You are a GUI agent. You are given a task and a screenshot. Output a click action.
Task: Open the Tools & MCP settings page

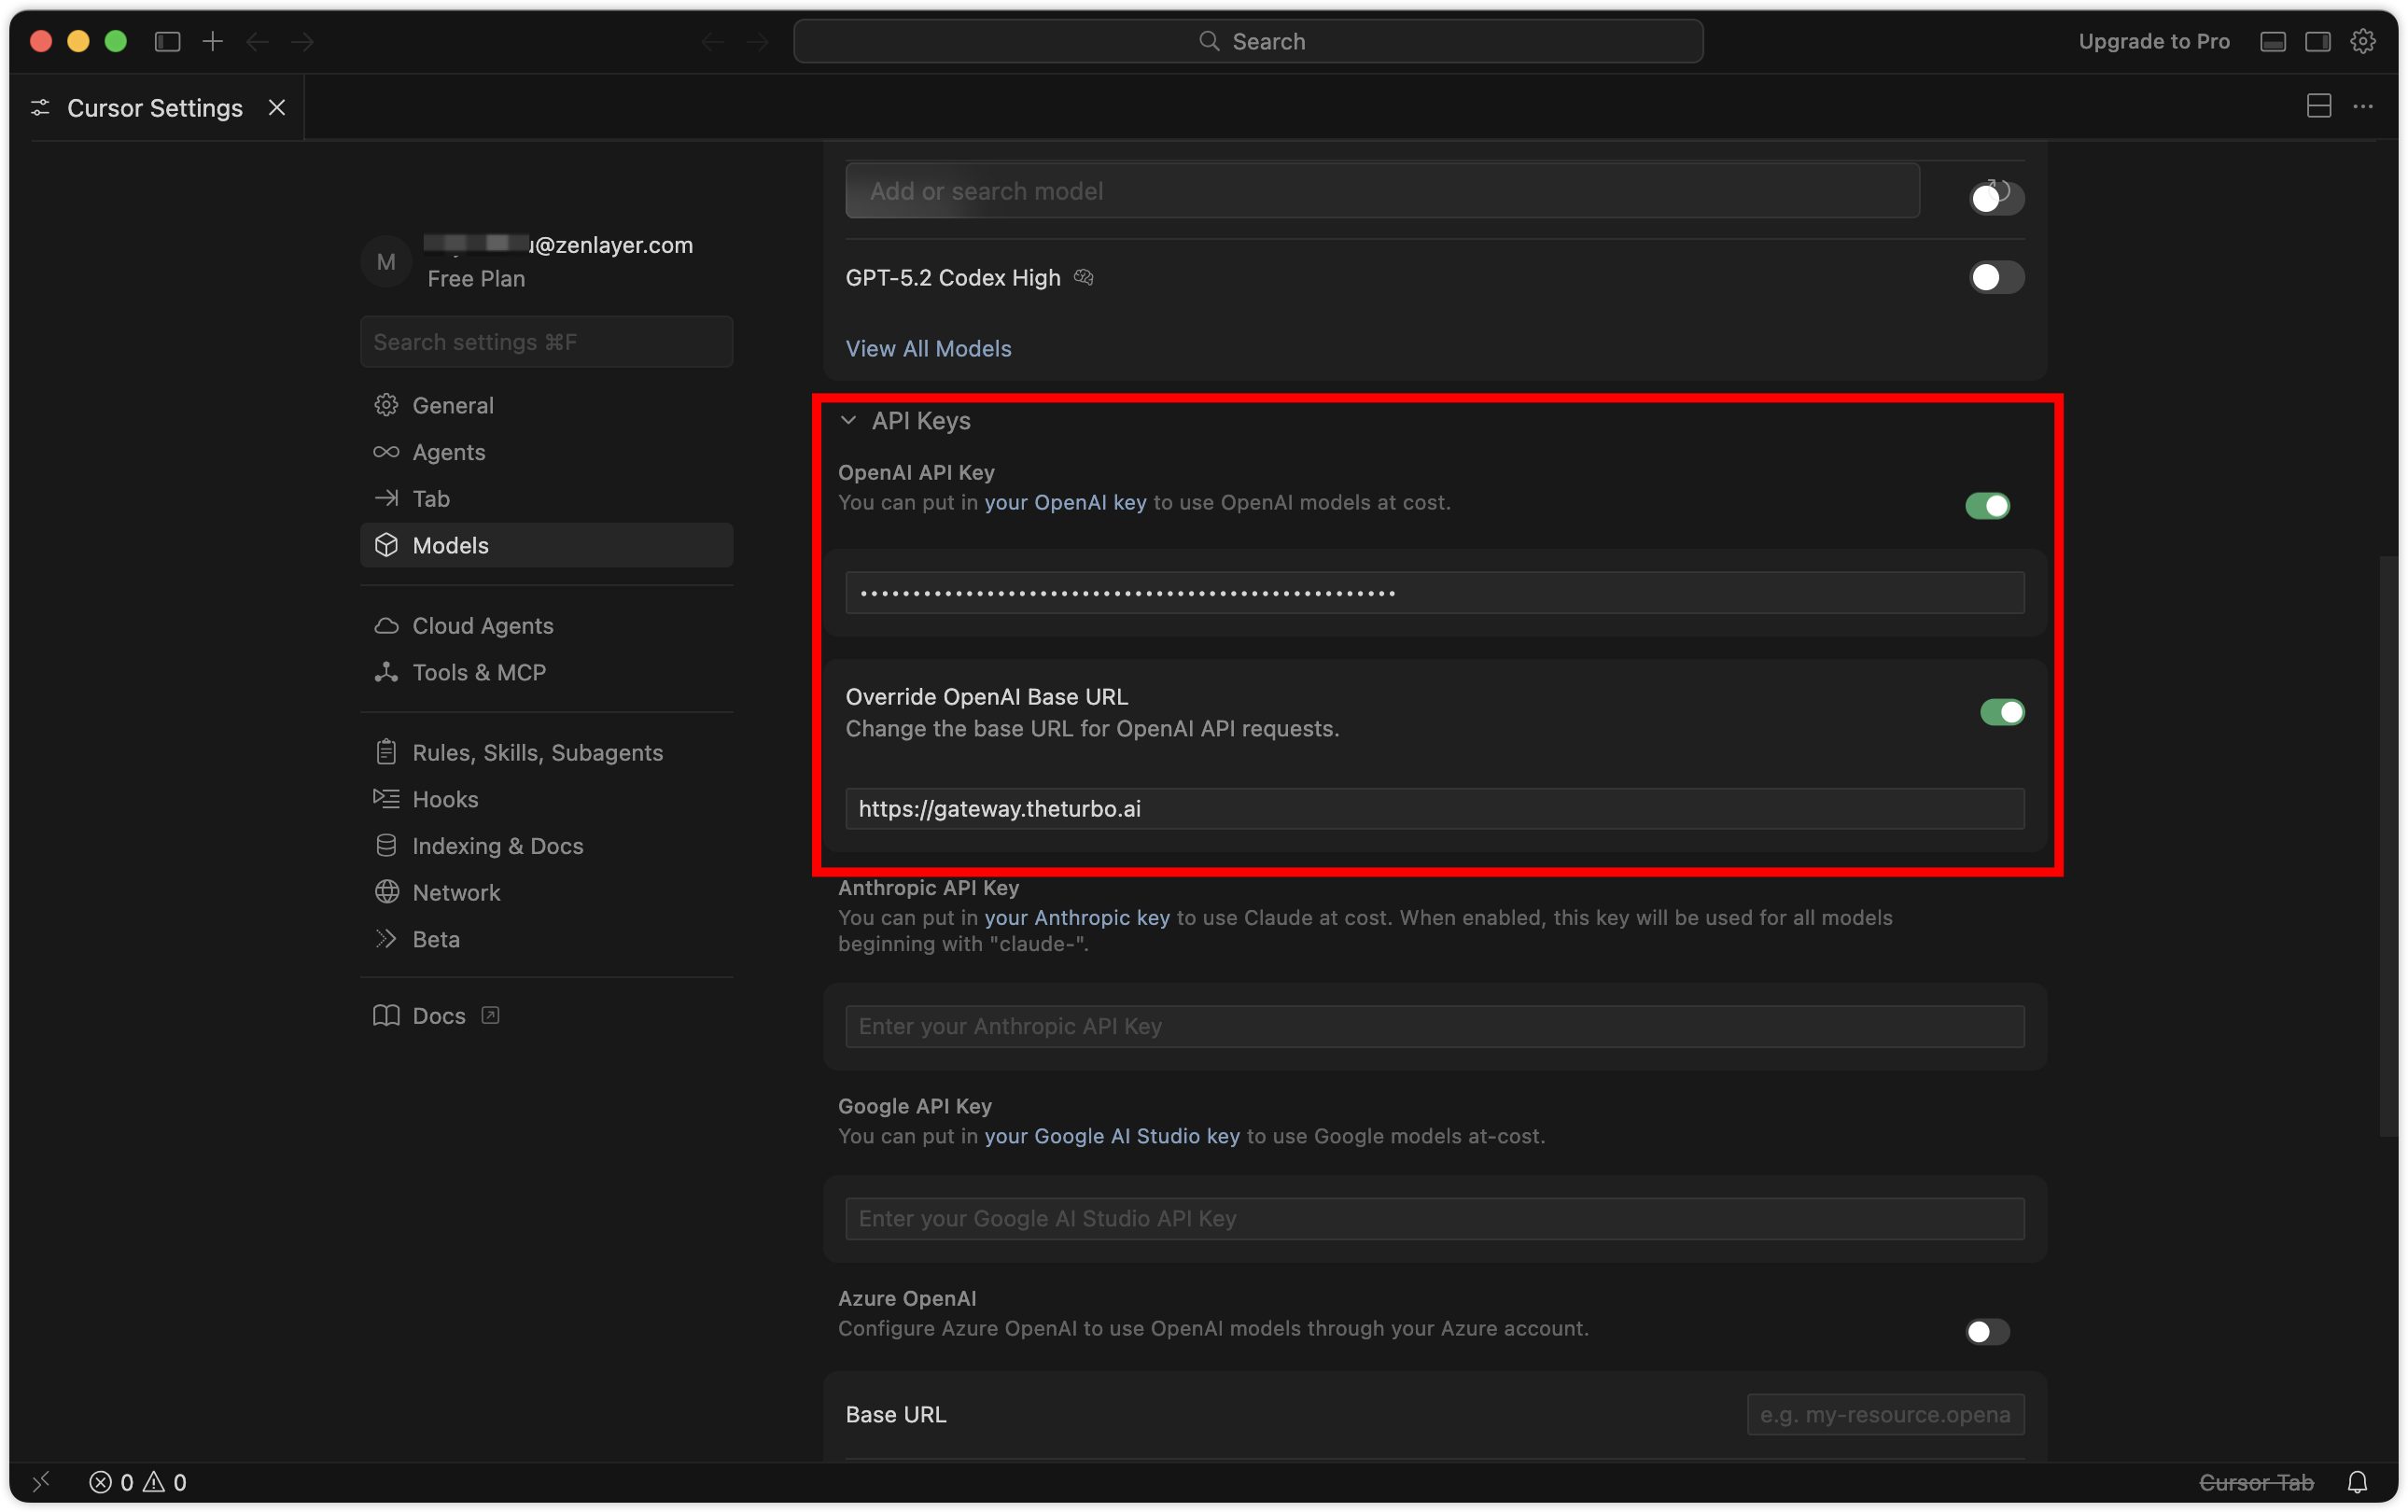coord(479,672)
